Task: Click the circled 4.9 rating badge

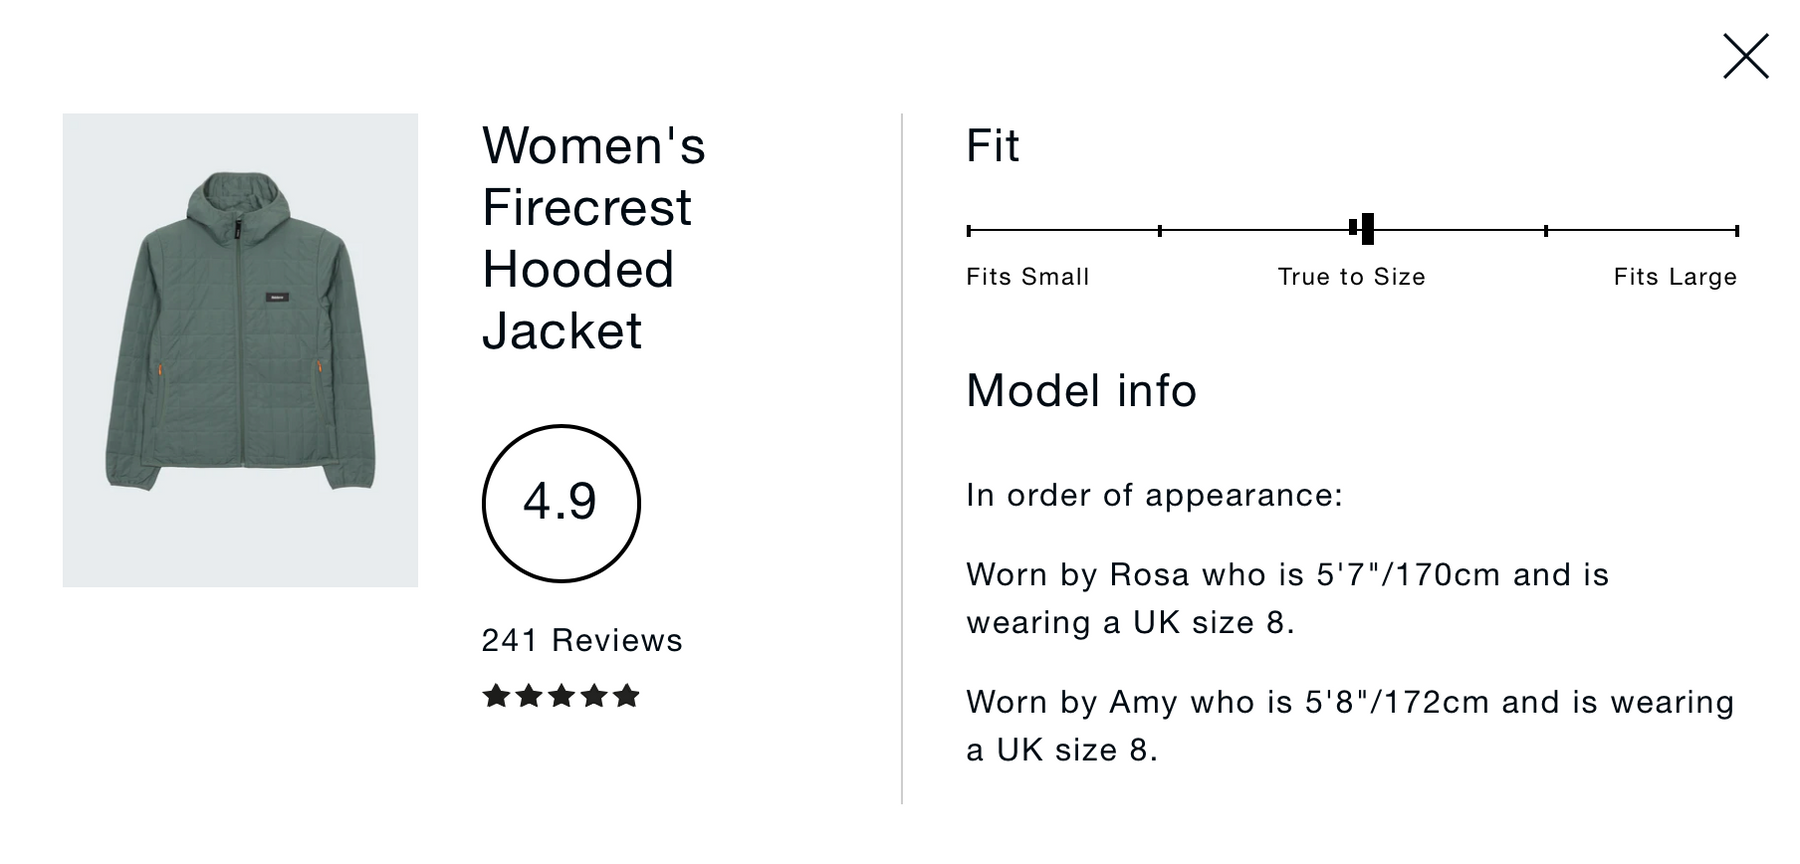Action: [561, 503]
